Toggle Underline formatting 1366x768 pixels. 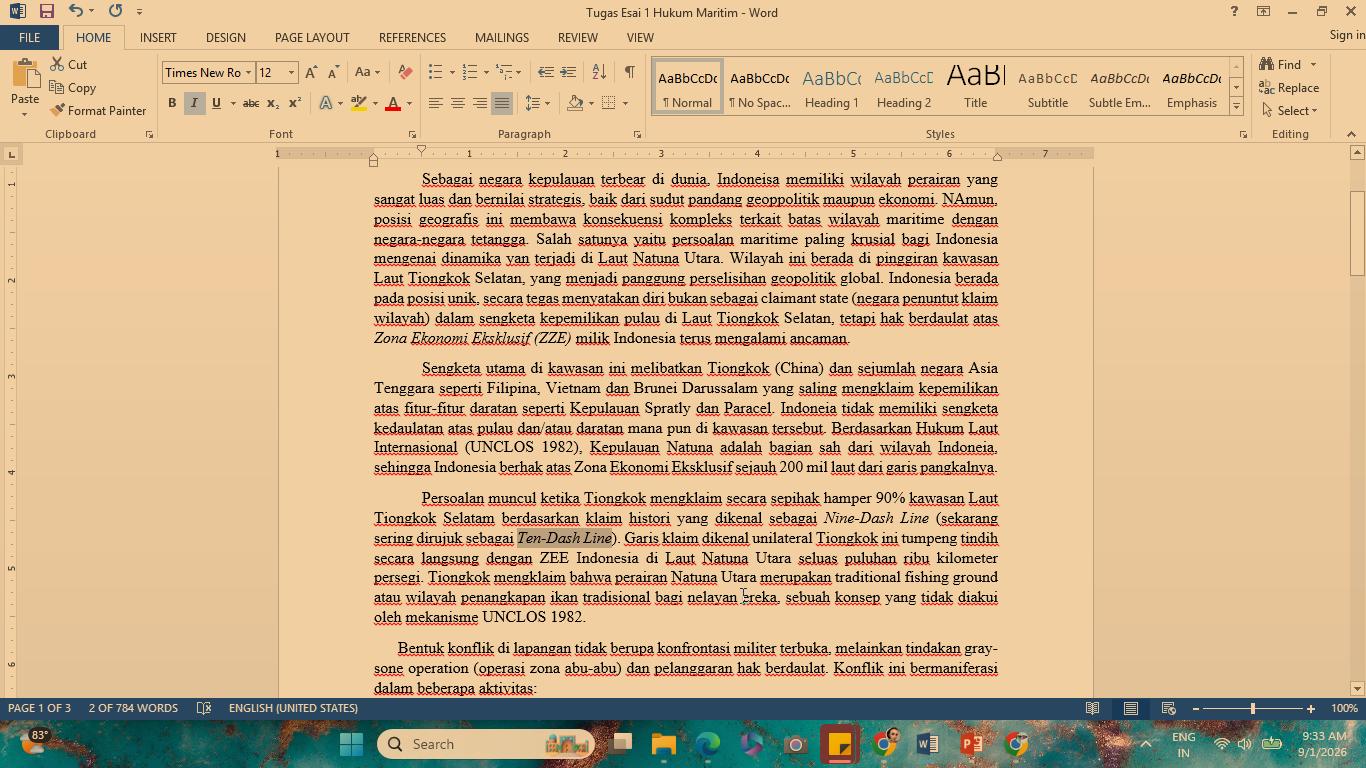pos(216,103)
